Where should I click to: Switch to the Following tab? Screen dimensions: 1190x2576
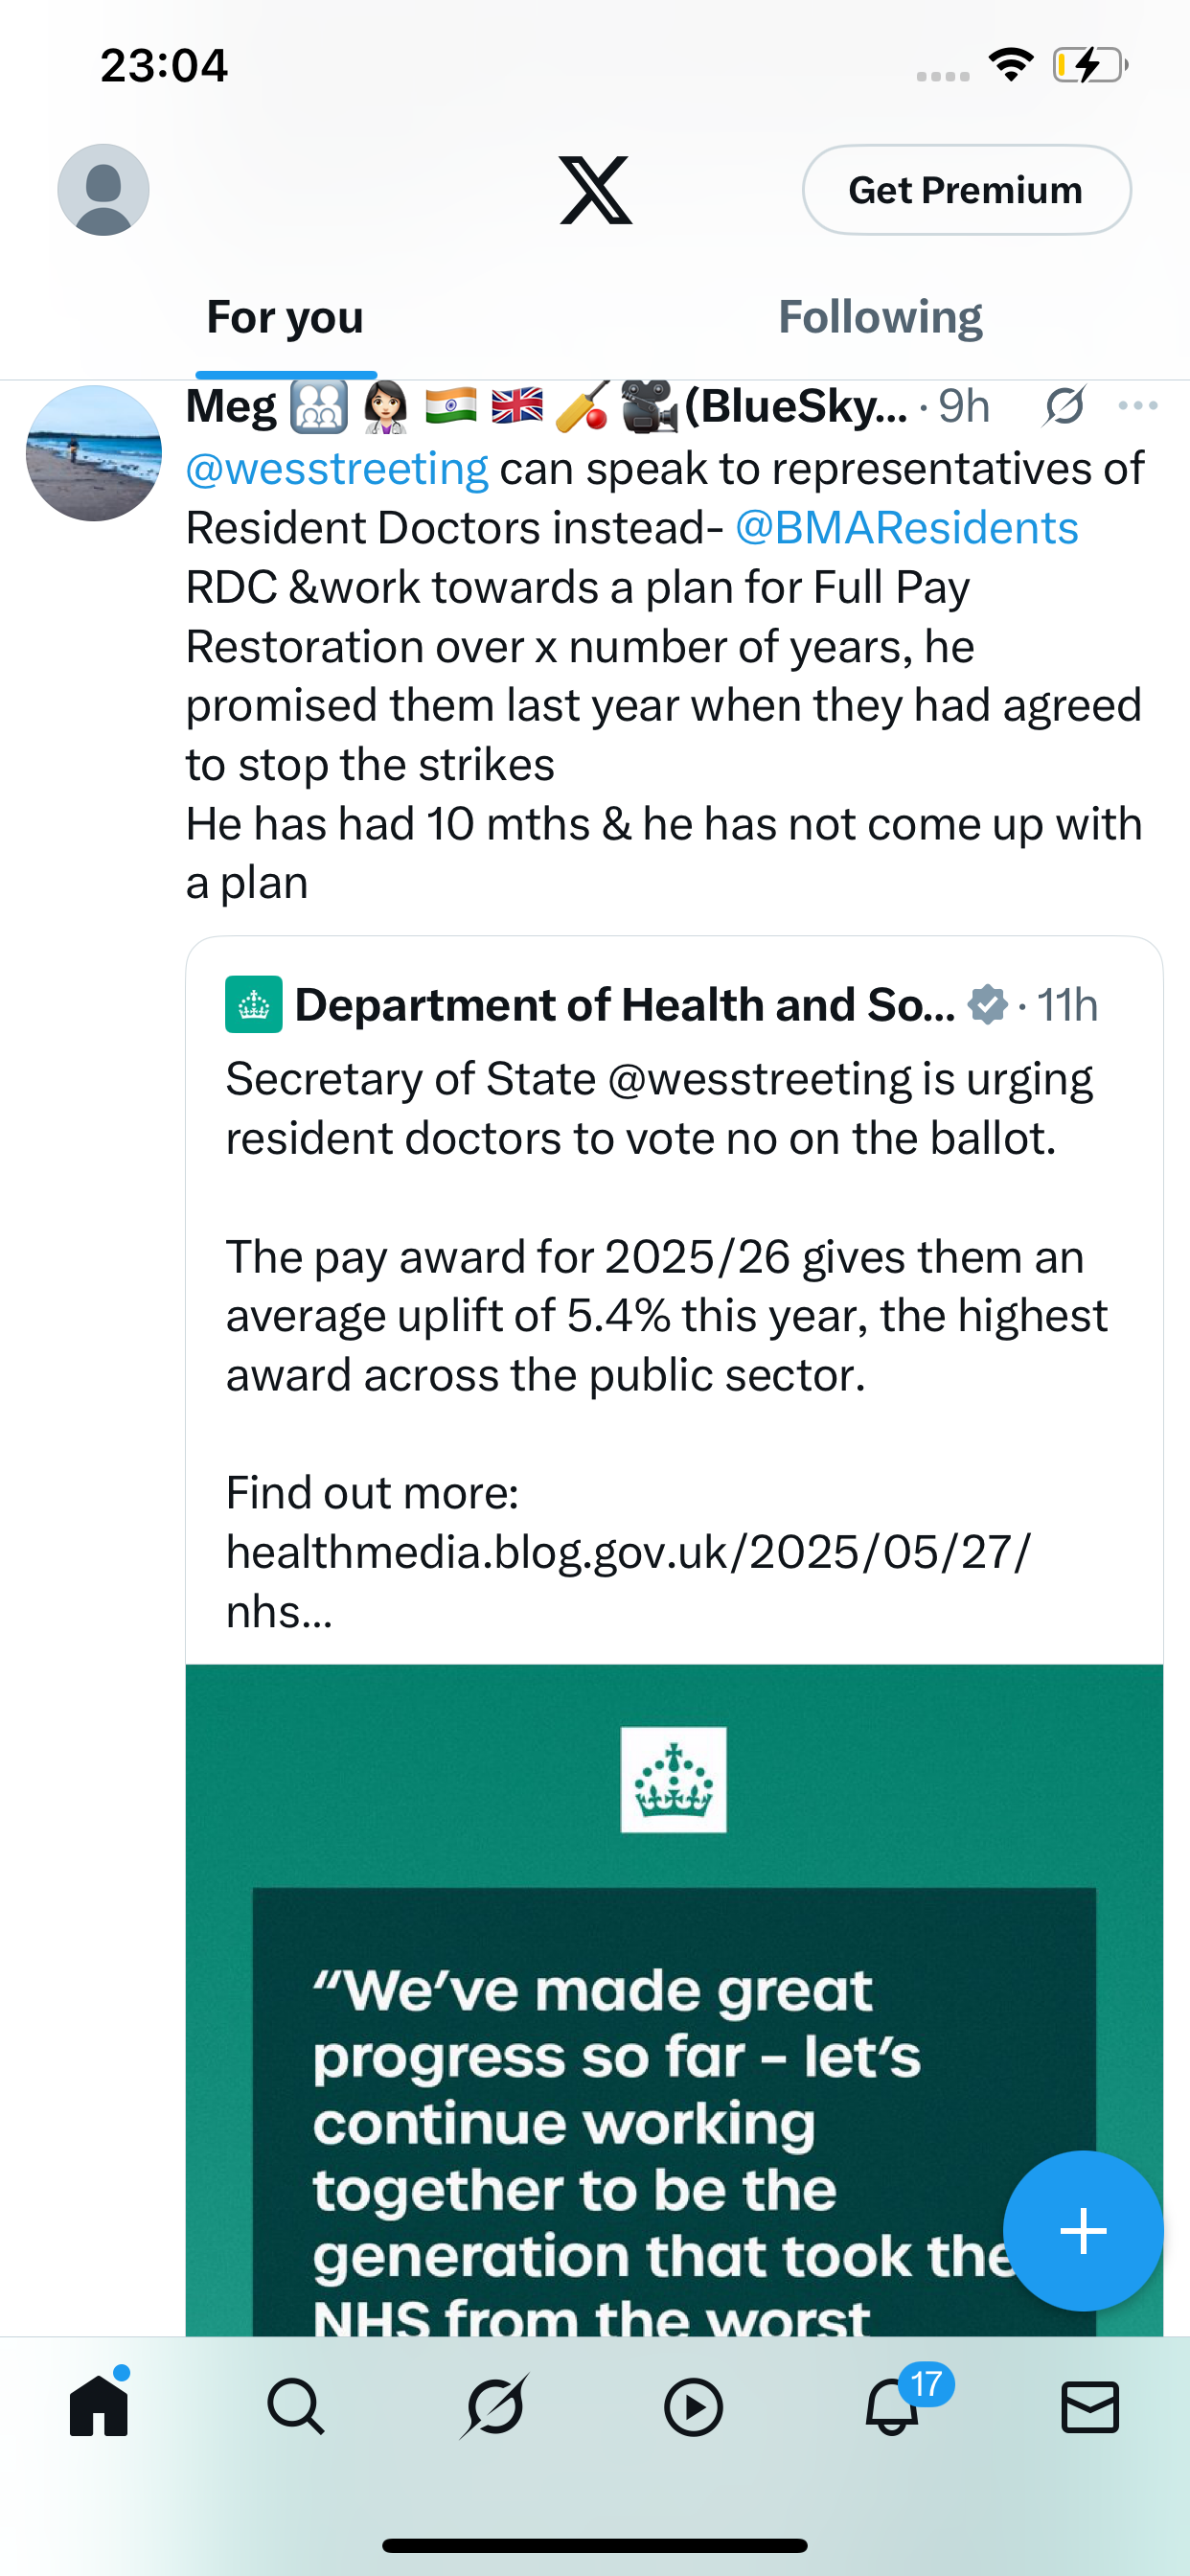tap(880, 318)
